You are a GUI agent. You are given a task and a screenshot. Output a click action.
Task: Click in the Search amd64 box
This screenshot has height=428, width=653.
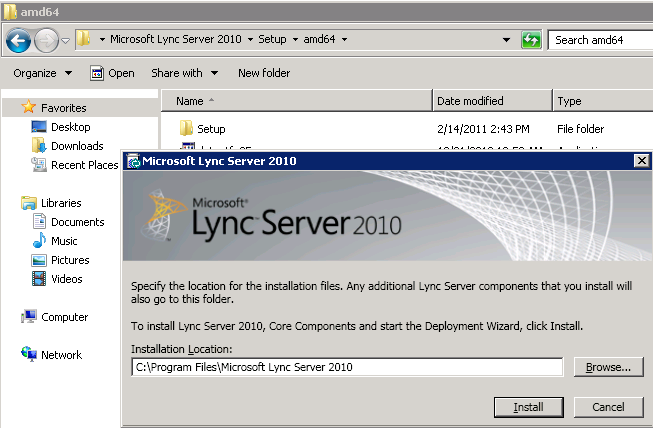(600, 40)
